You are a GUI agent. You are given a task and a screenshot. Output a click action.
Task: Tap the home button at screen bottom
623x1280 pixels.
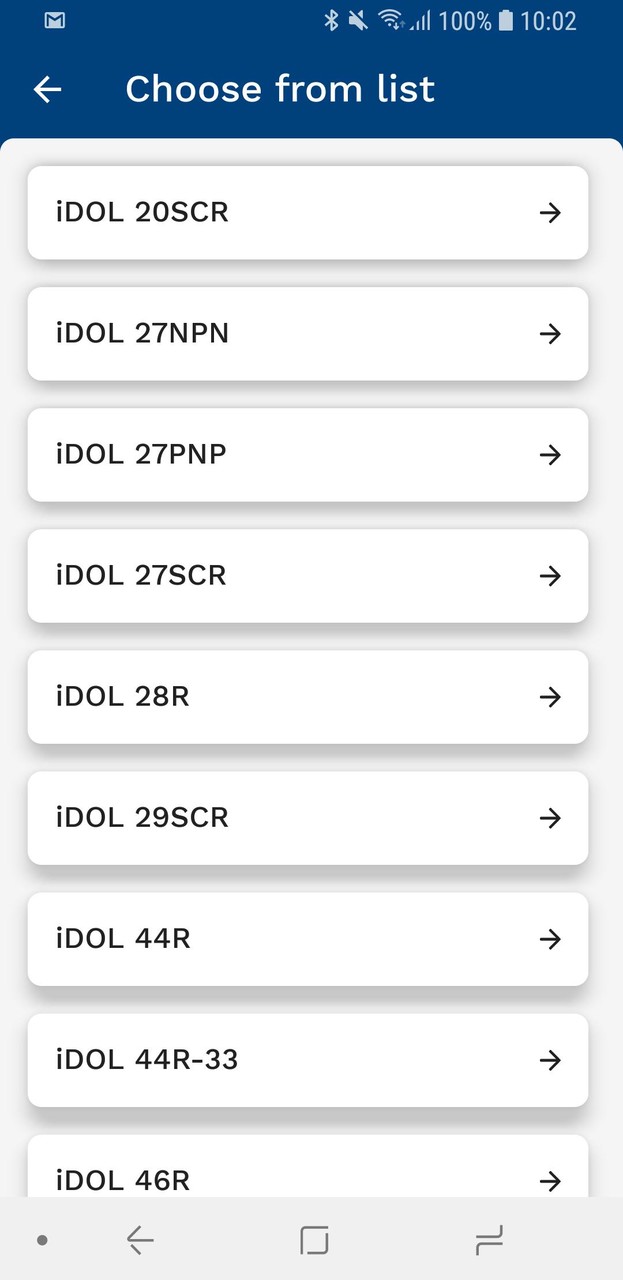click(x=314, y=1239)
